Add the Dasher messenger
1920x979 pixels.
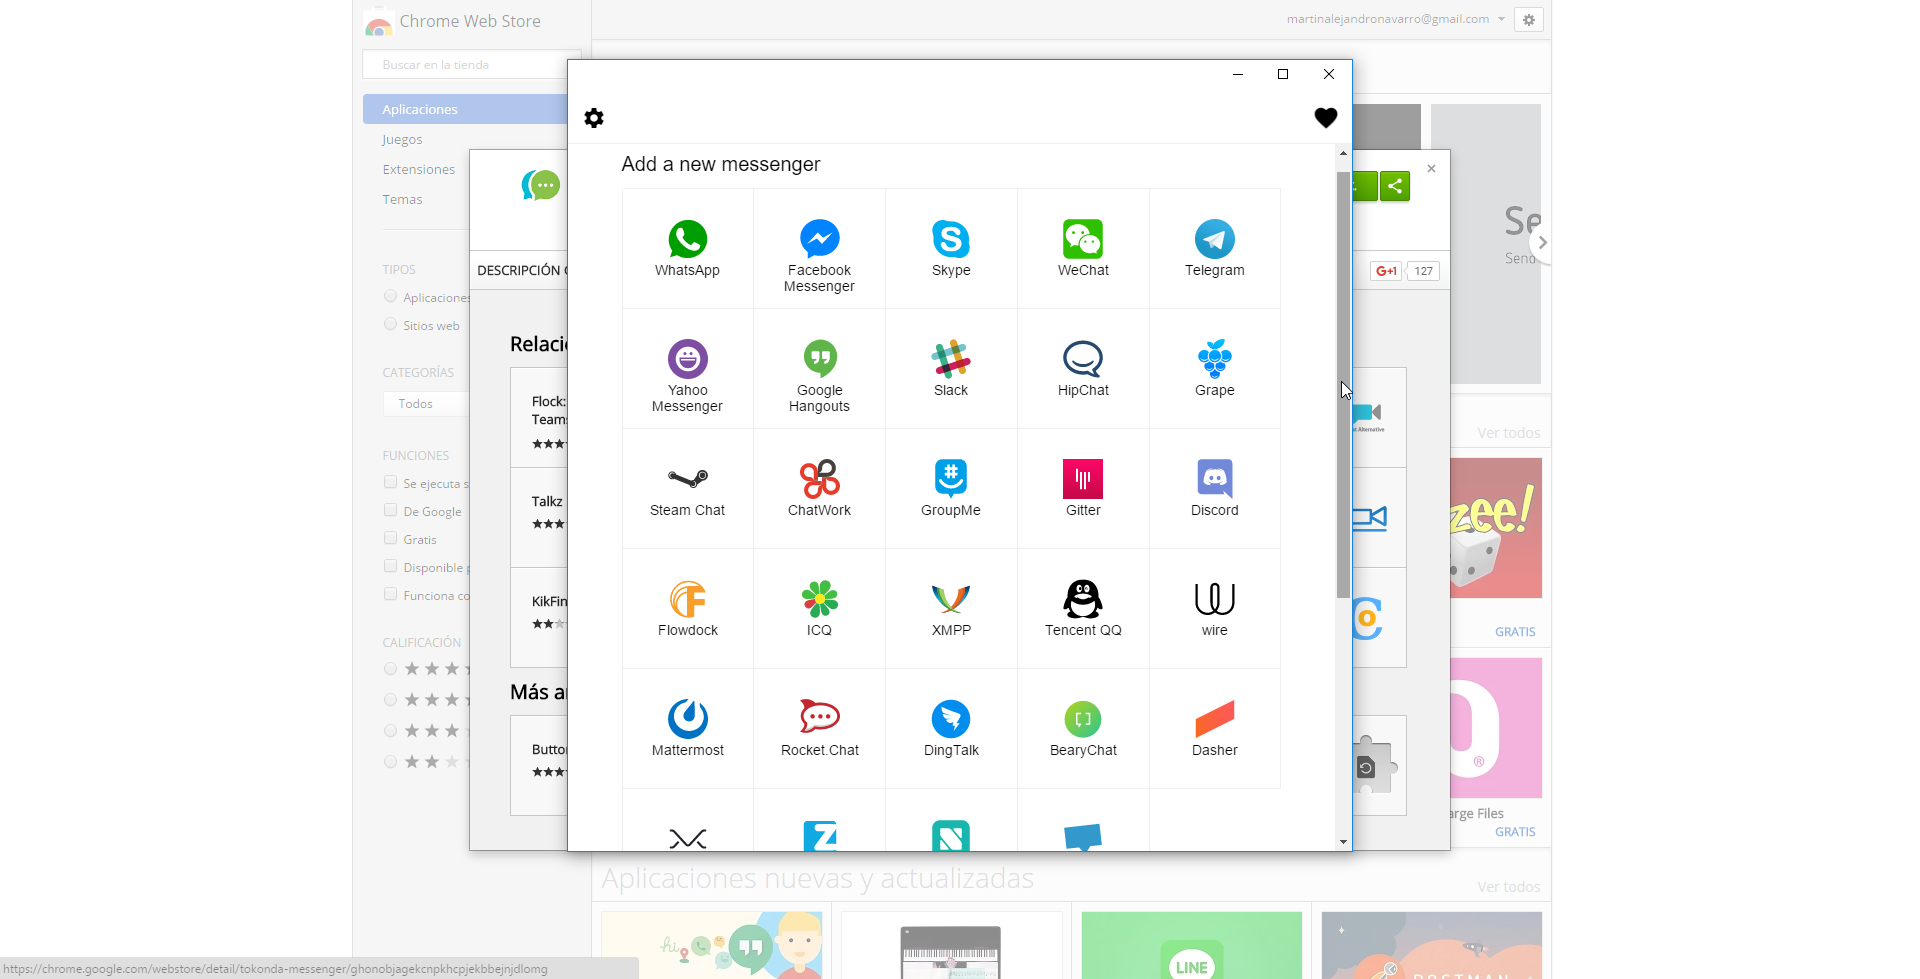coord(1215,729)
